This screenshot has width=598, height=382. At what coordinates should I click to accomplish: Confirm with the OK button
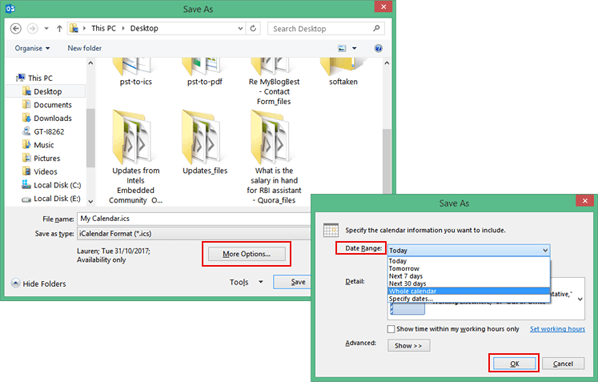coord(514,364)
